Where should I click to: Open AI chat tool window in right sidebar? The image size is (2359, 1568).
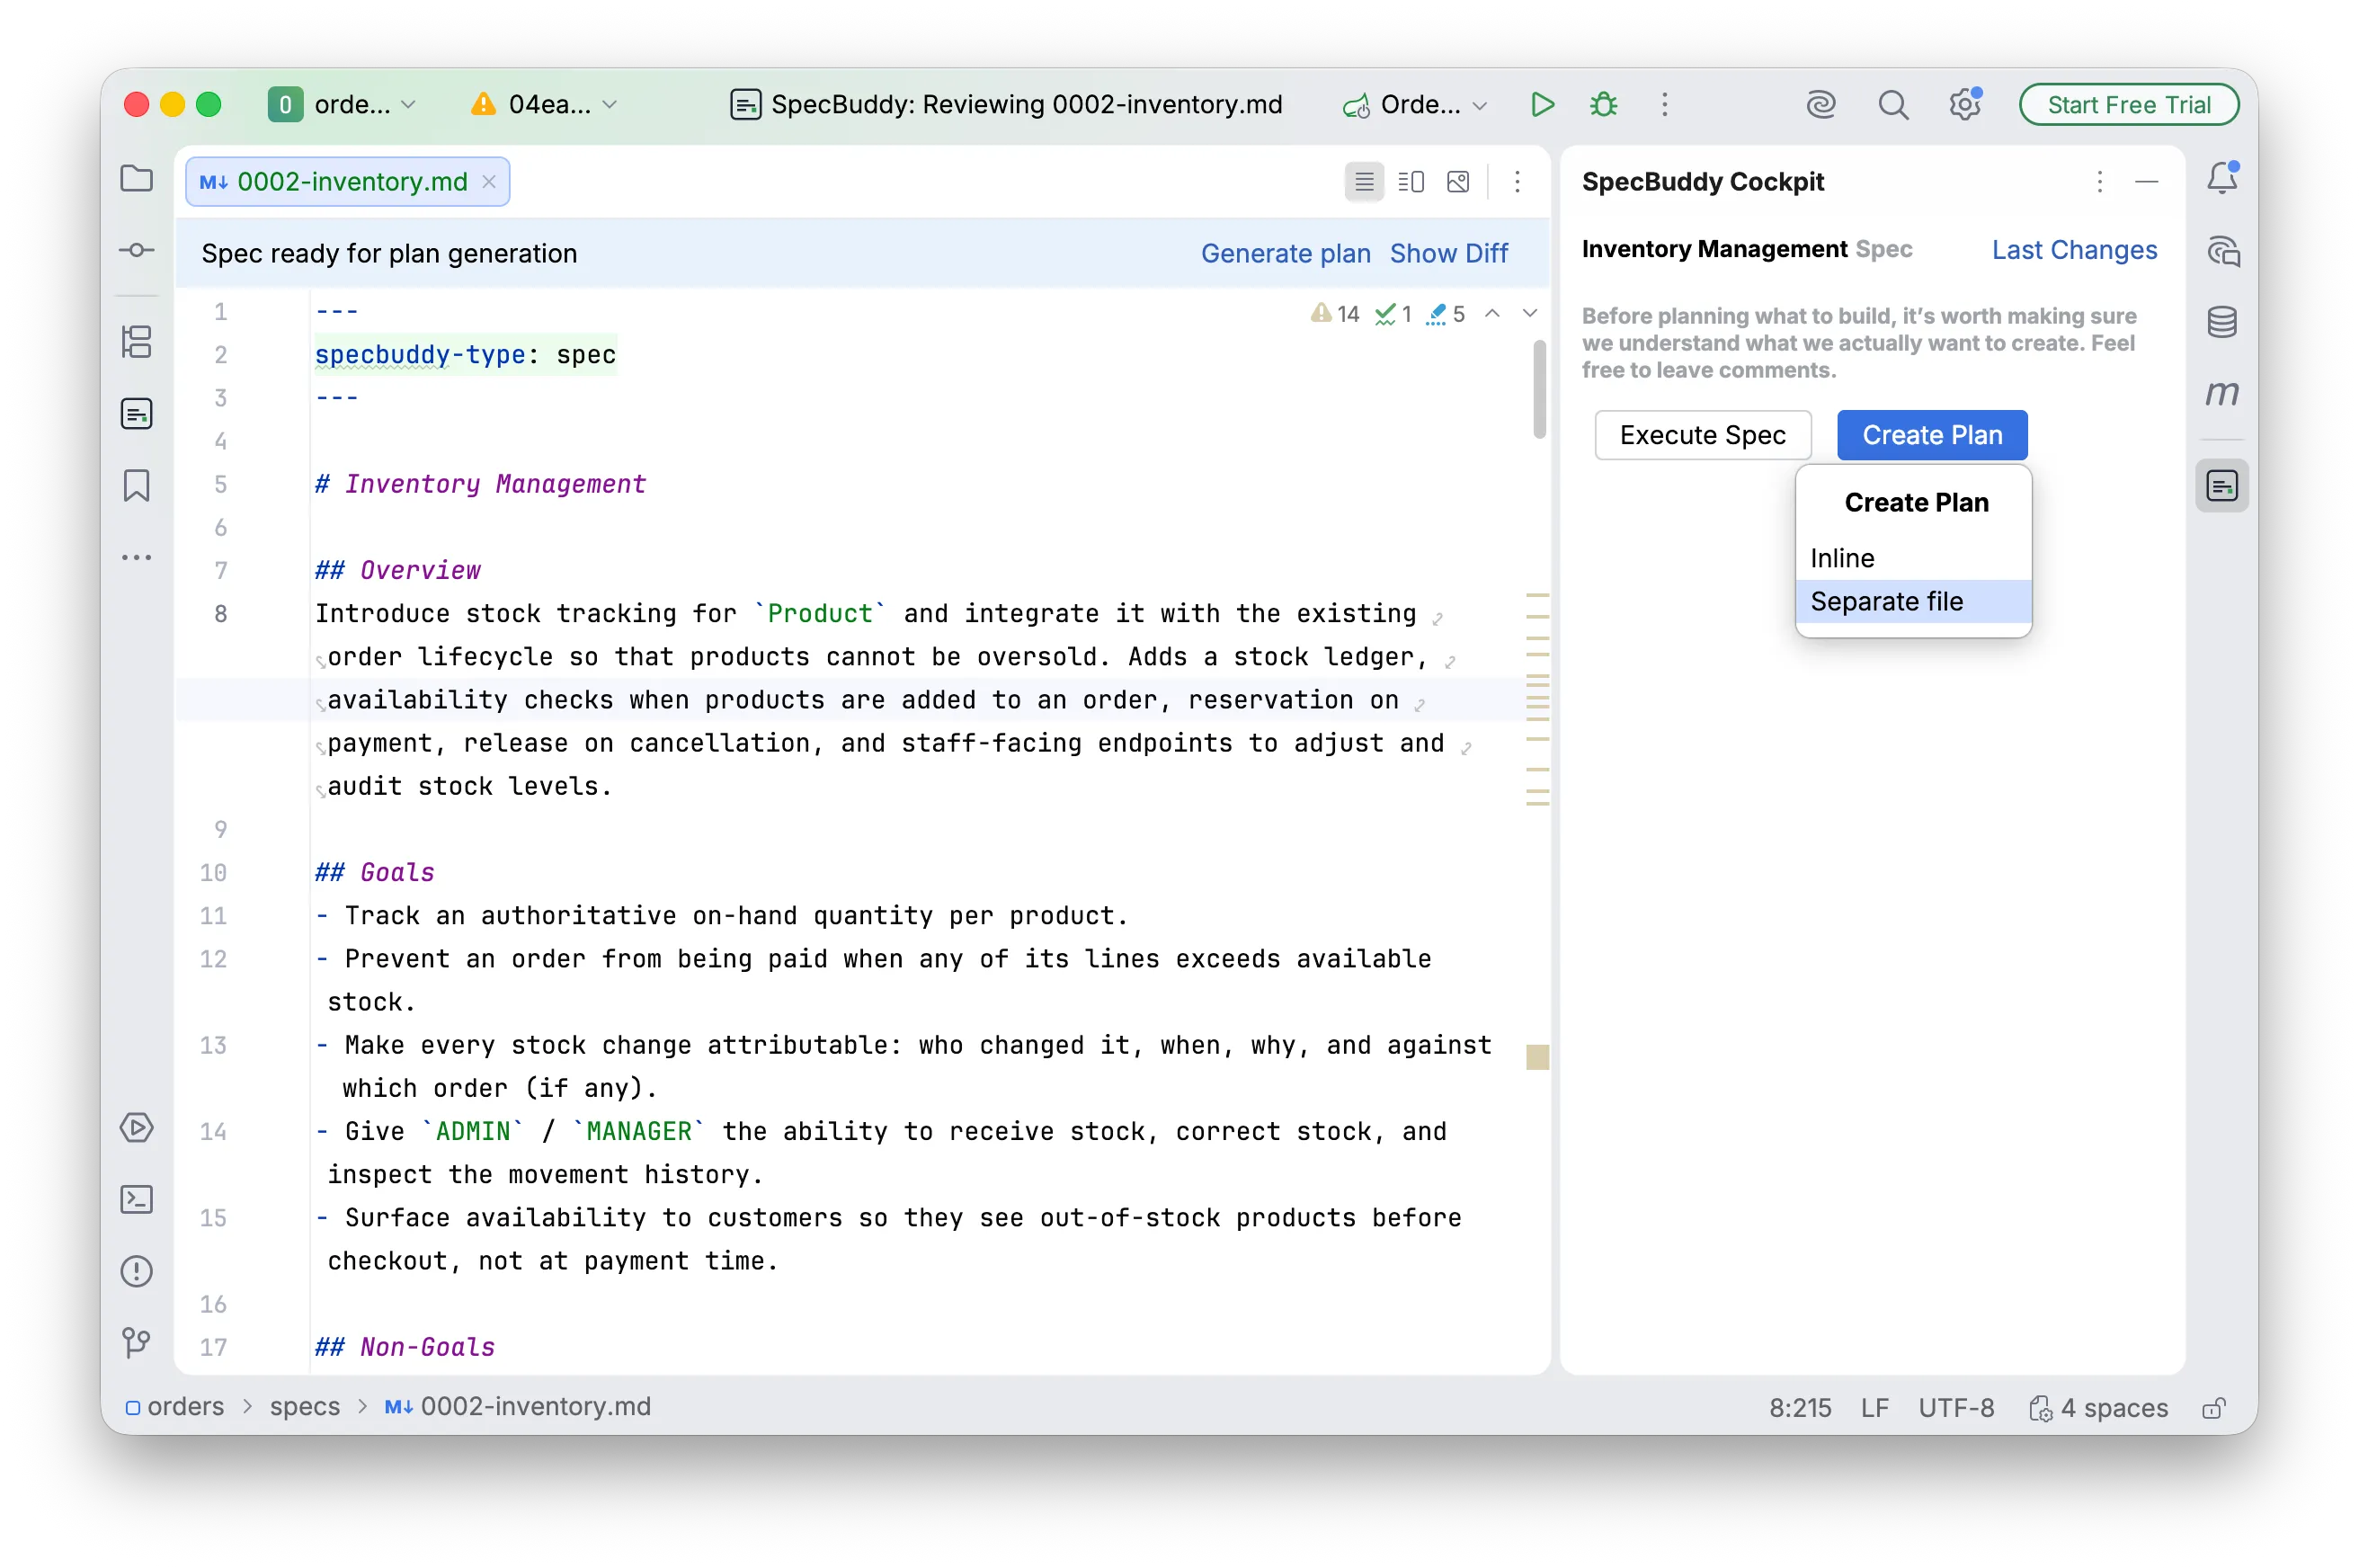(2222, 251)
